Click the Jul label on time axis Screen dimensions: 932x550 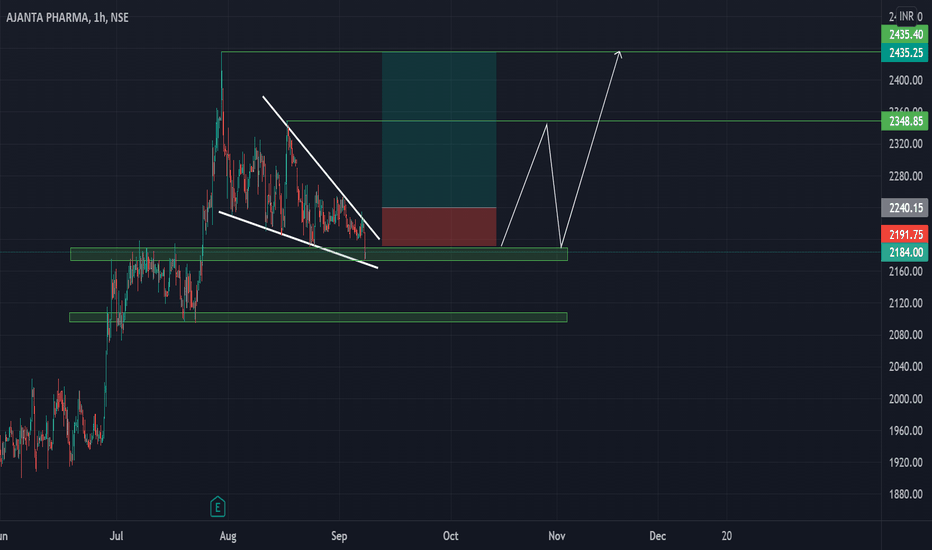(116, 536)
